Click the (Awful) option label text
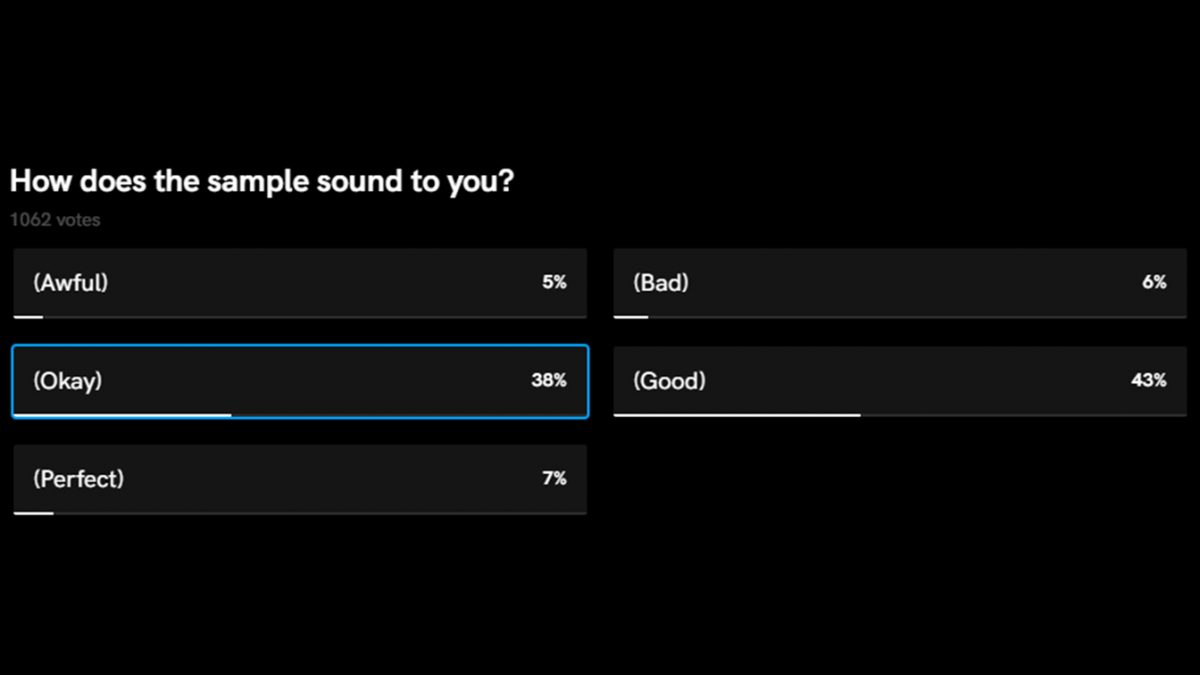 click(x=70, y=283)
